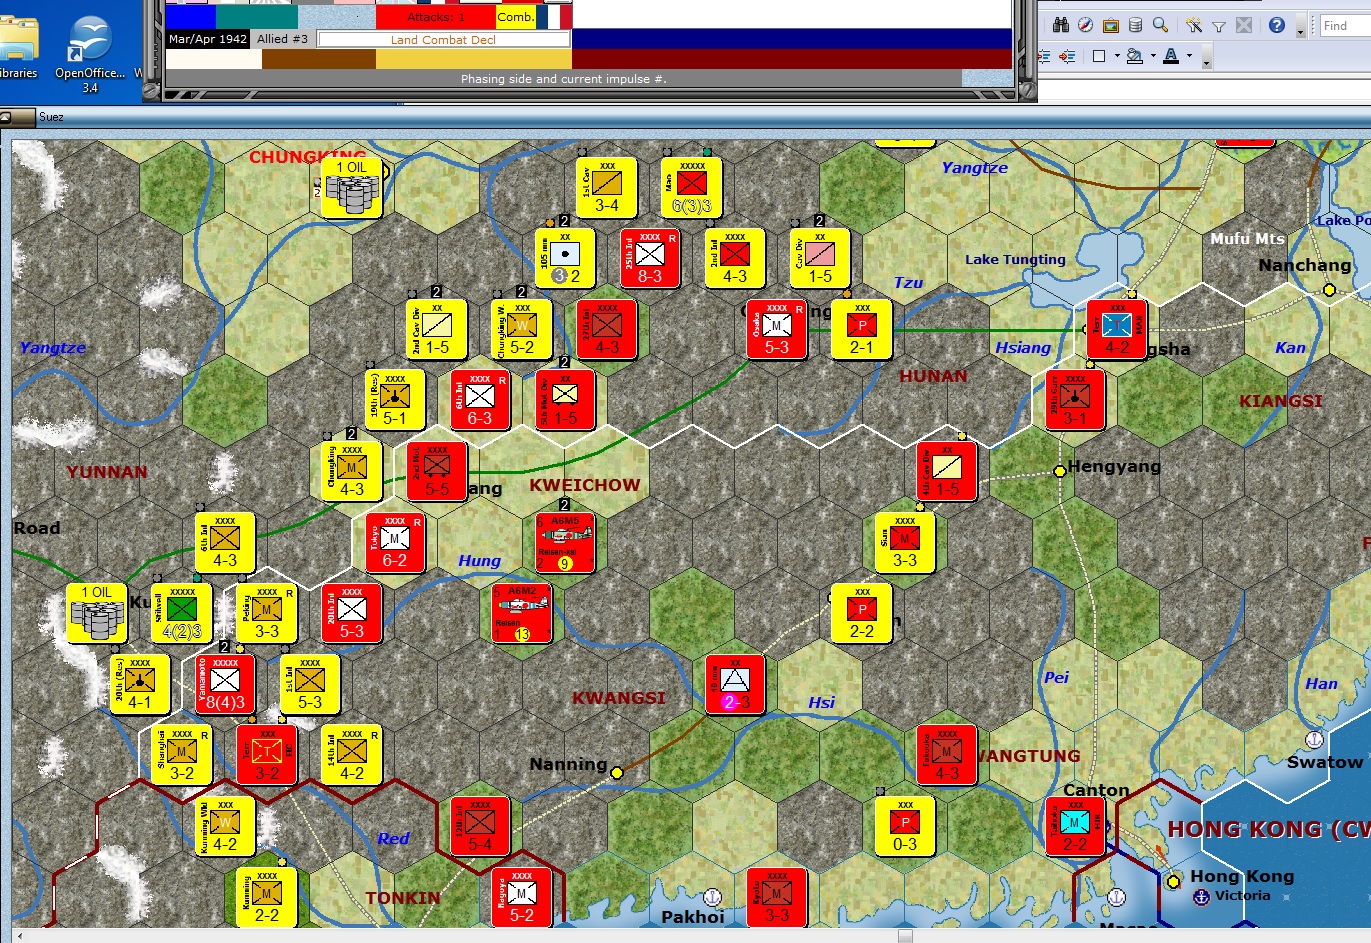Click the Increase Indent icon
Viewport: 1371px width, 943px height.
(x=1067, y=56)
